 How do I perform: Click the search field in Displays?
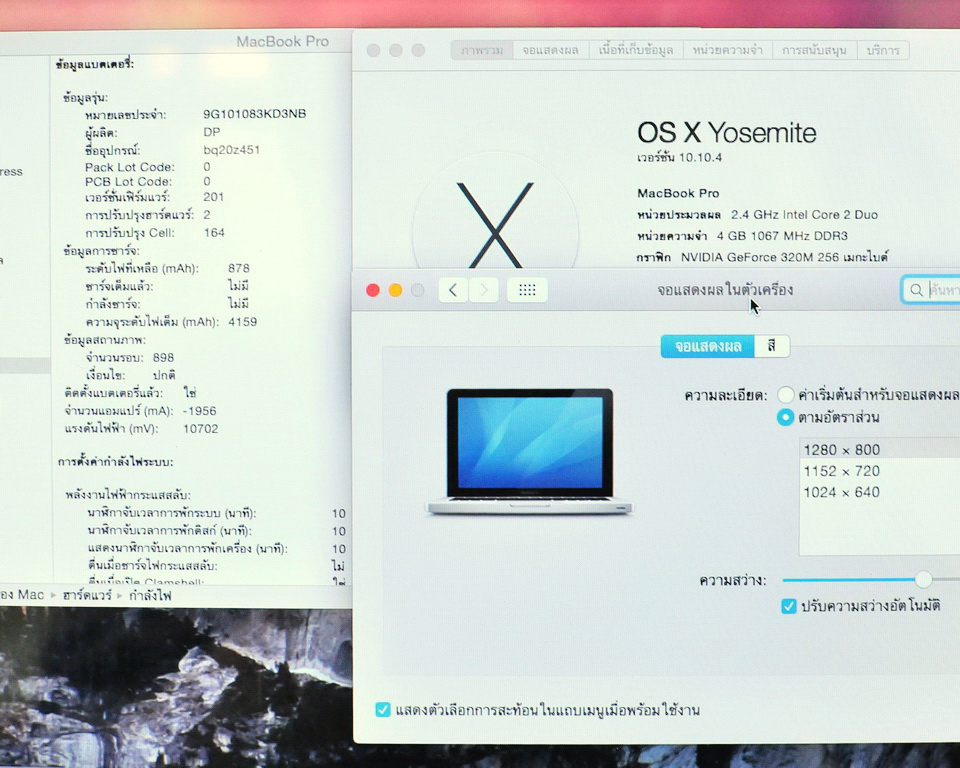click(931, 290)
